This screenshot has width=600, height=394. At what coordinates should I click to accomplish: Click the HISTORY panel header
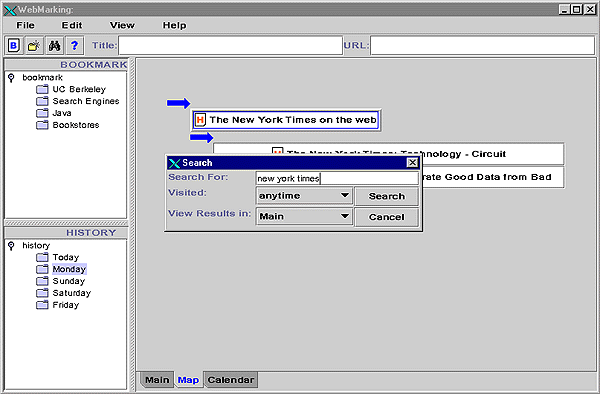click(66, 233)
